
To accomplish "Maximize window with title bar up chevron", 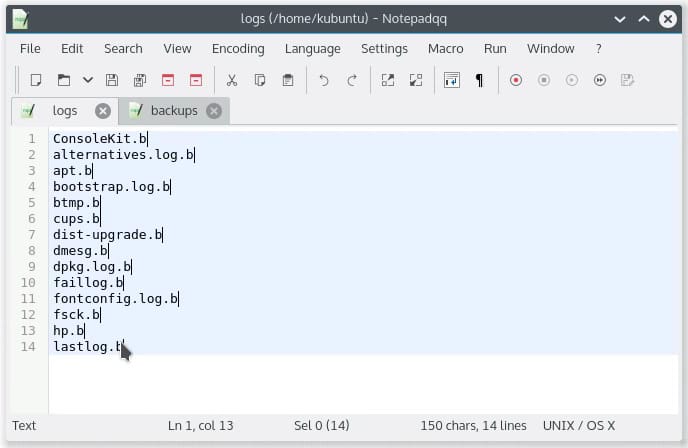I will pyautogui.click(x=644, y=19).
